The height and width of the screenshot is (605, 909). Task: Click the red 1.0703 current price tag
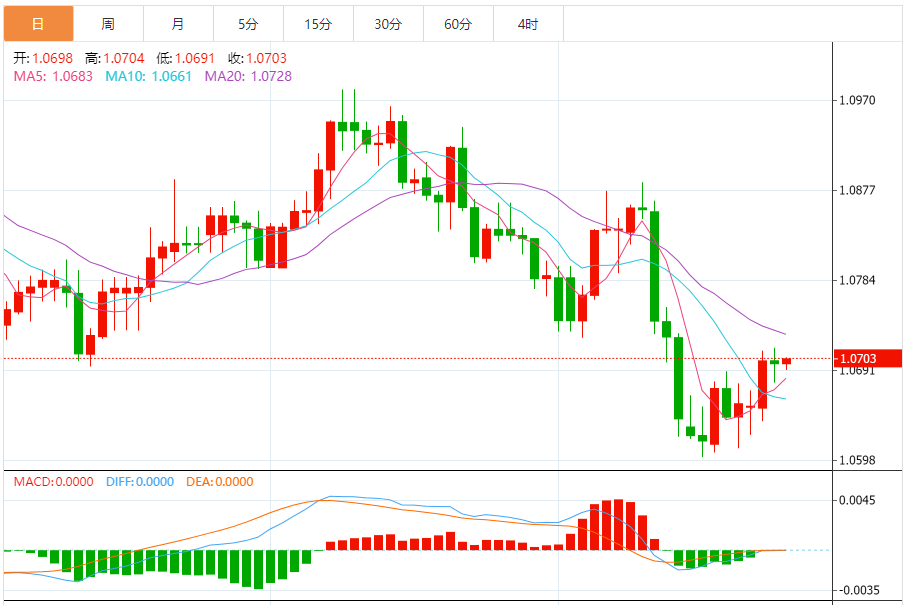point(868,358)
